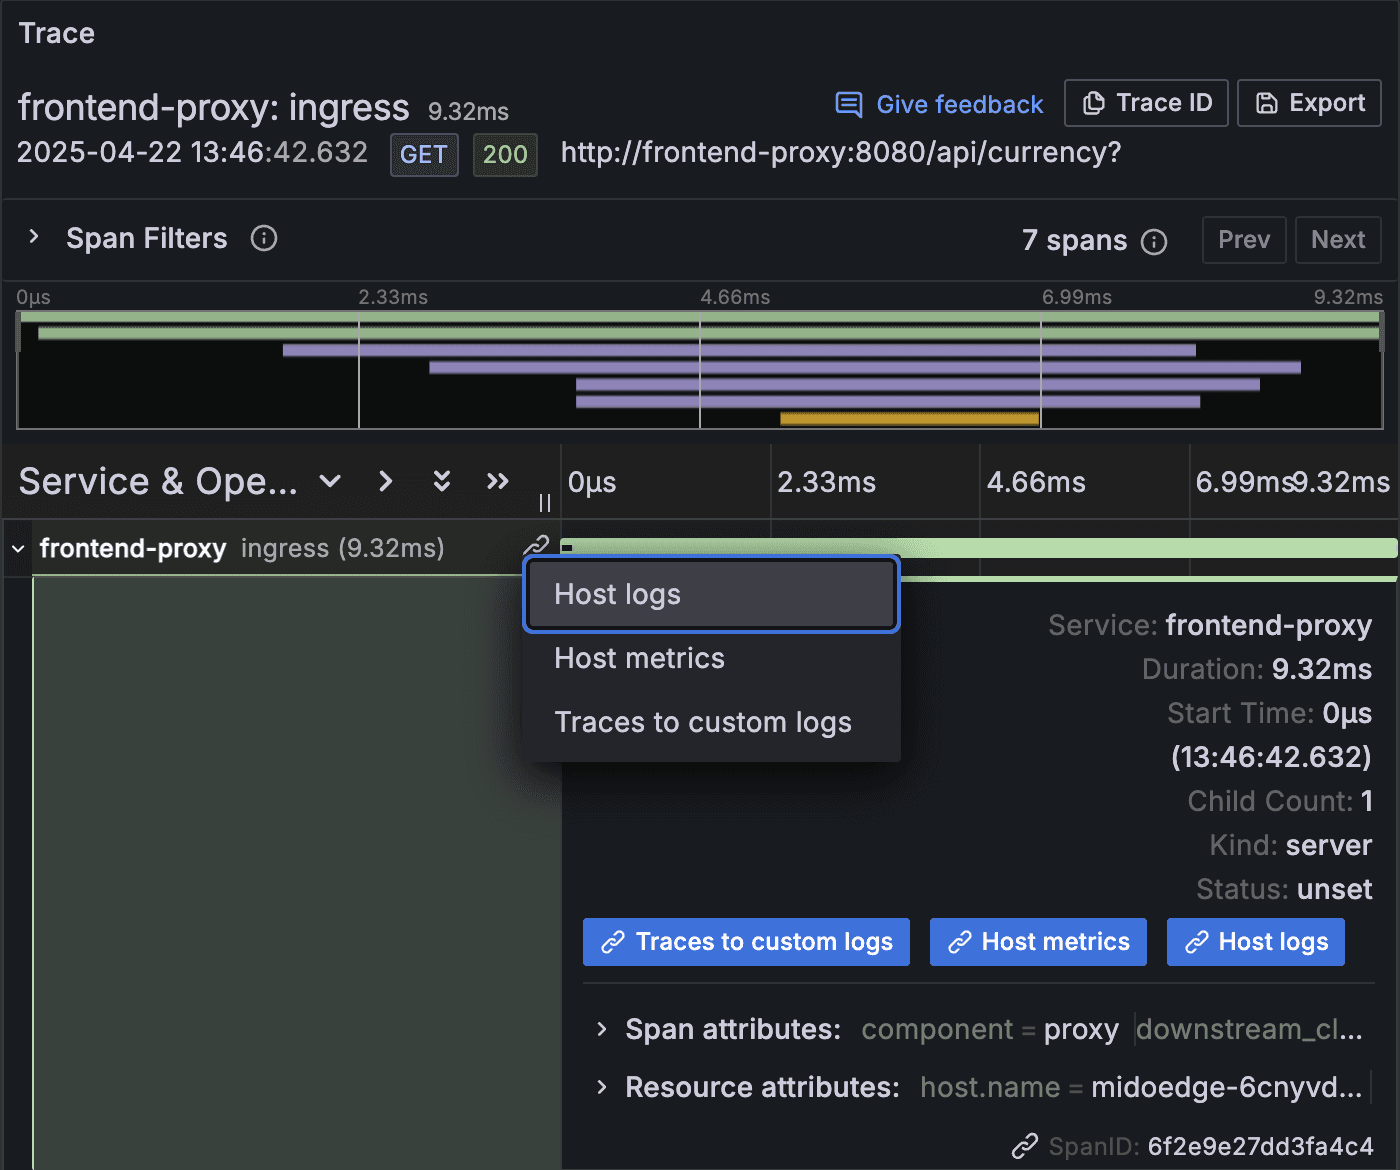Click the GET method badge

[x=423, y=154]
